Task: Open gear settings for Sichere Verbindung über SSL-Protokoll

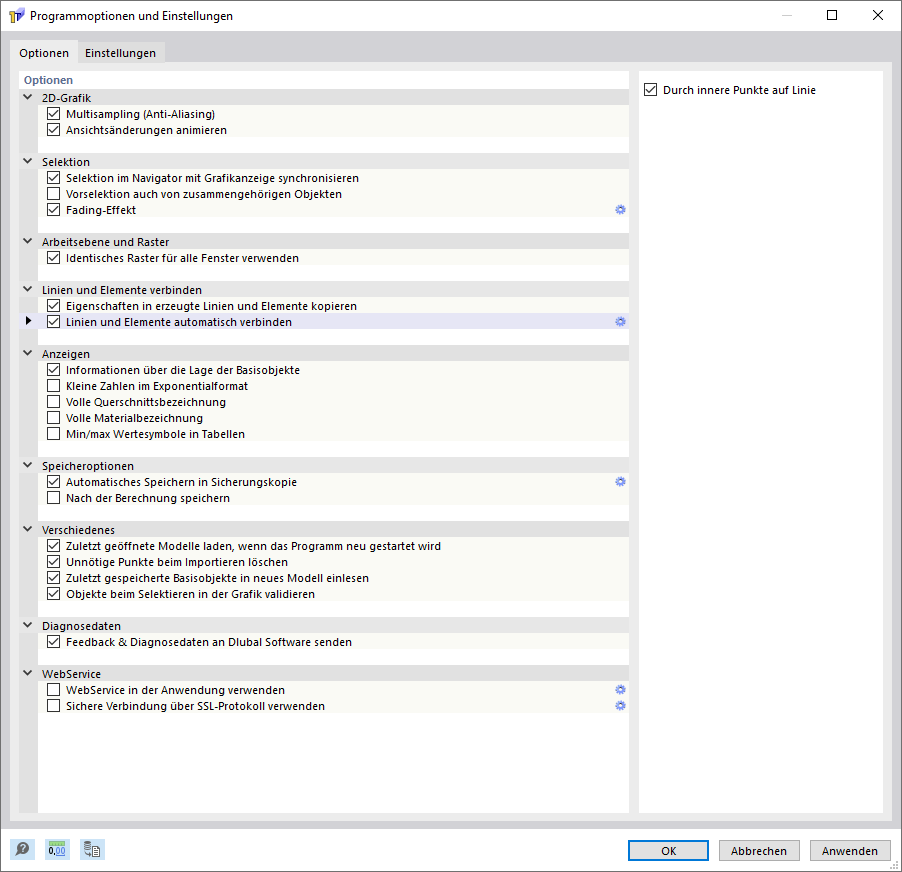Action: click(x=620, y=705)
